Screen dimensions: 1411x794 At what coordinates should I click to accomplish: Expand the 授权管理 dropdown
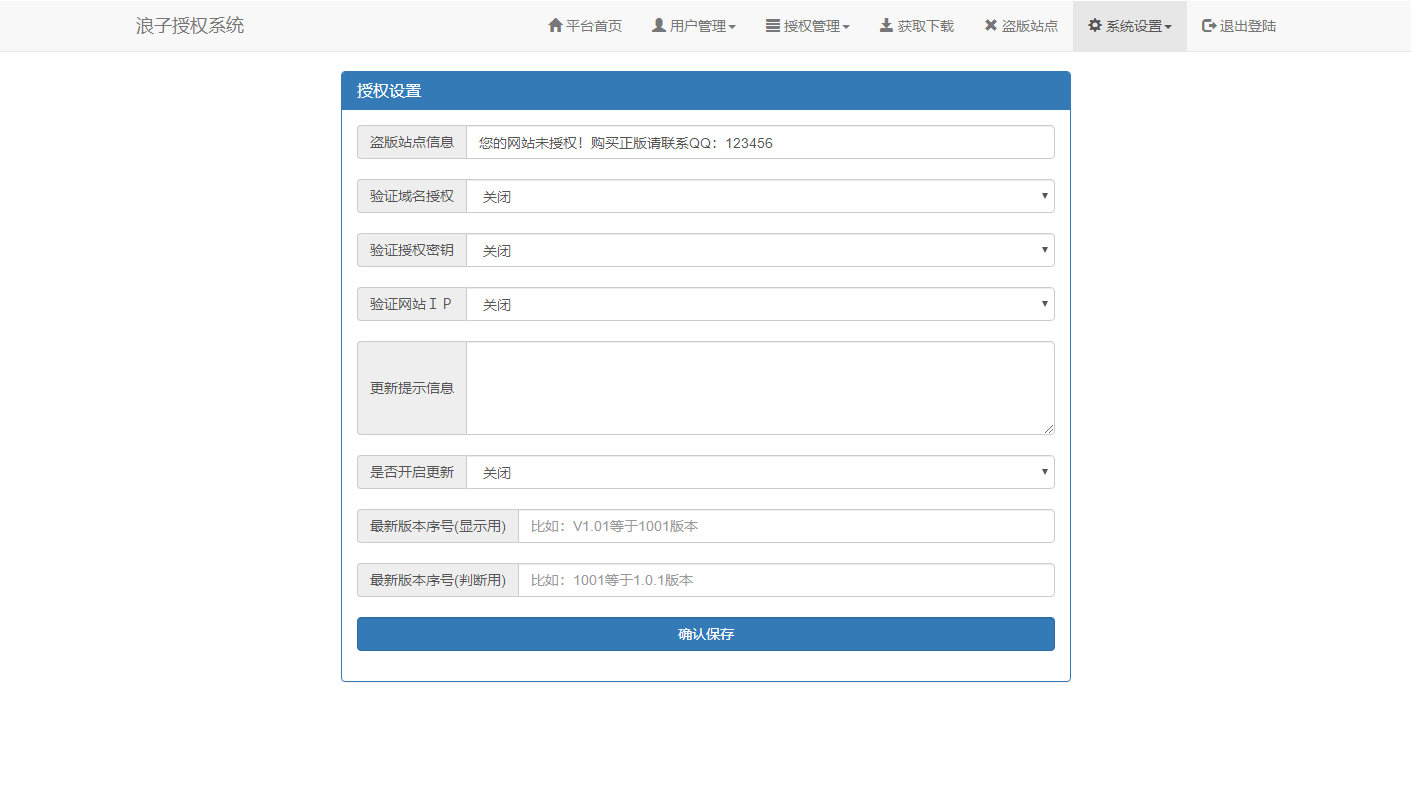click(x=808, y=25)
